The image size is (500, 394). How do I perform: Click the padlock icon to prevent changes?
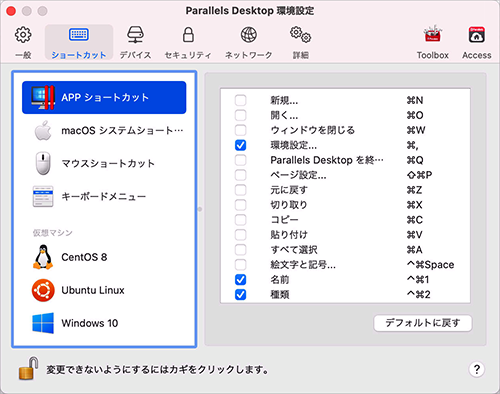coord(28,368)
